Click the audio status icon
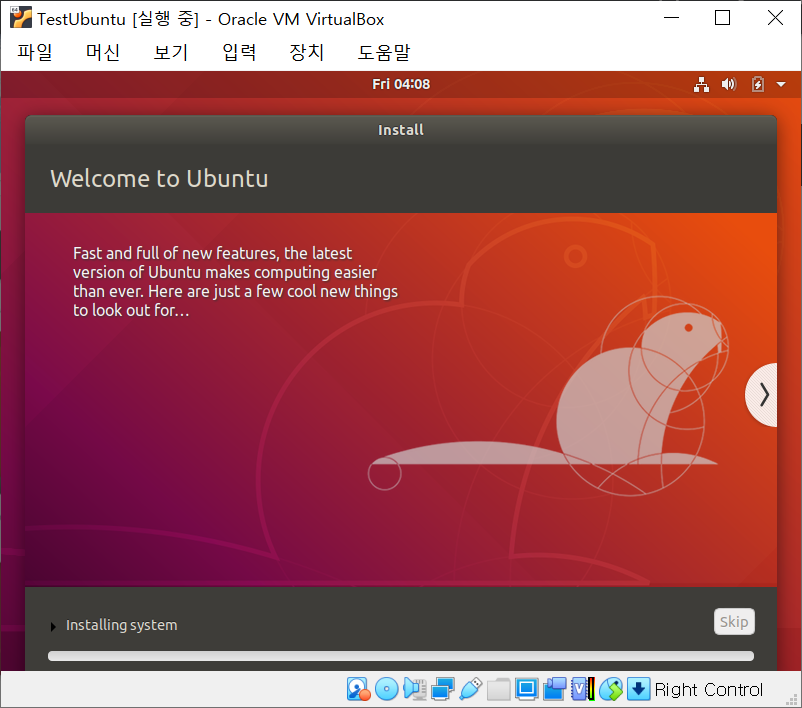Image resolution: width=802 pixels, height=708 pixels. [x=415, y=689]
